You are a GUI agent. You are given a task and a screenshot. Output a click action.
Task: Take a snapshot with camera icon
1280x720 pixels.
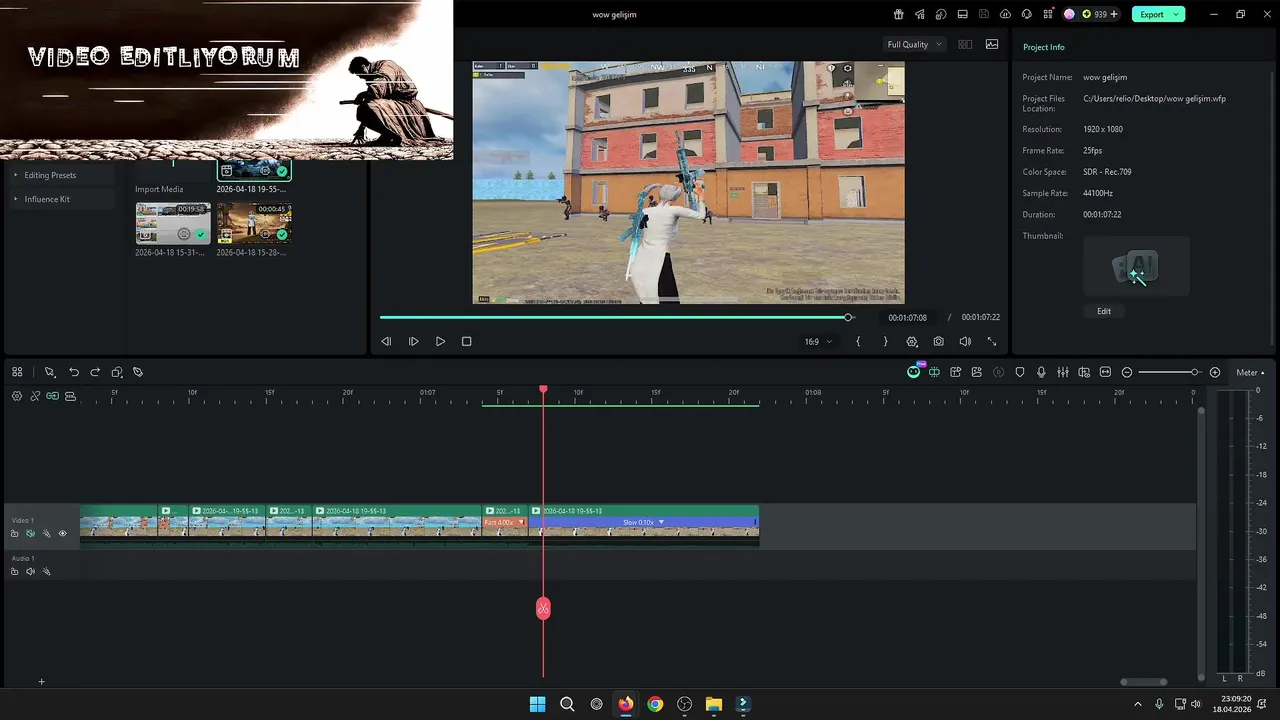pyautogui.click(x=938, y=341)
